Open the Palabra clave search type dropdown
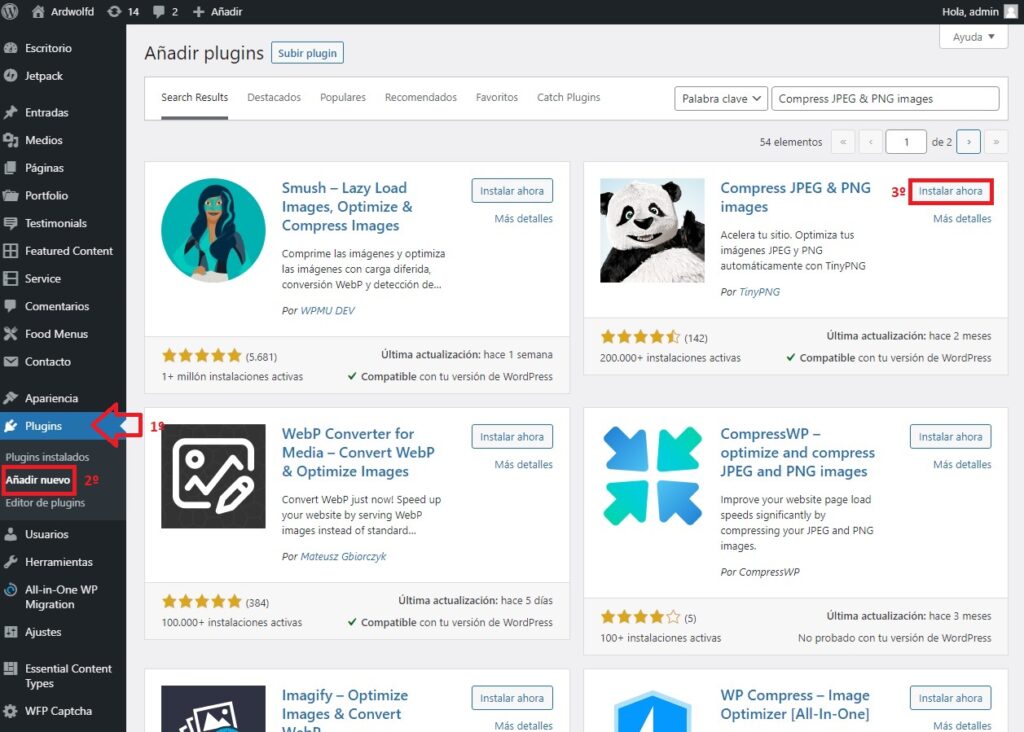Screen dimensions: 1024x732 720,99
